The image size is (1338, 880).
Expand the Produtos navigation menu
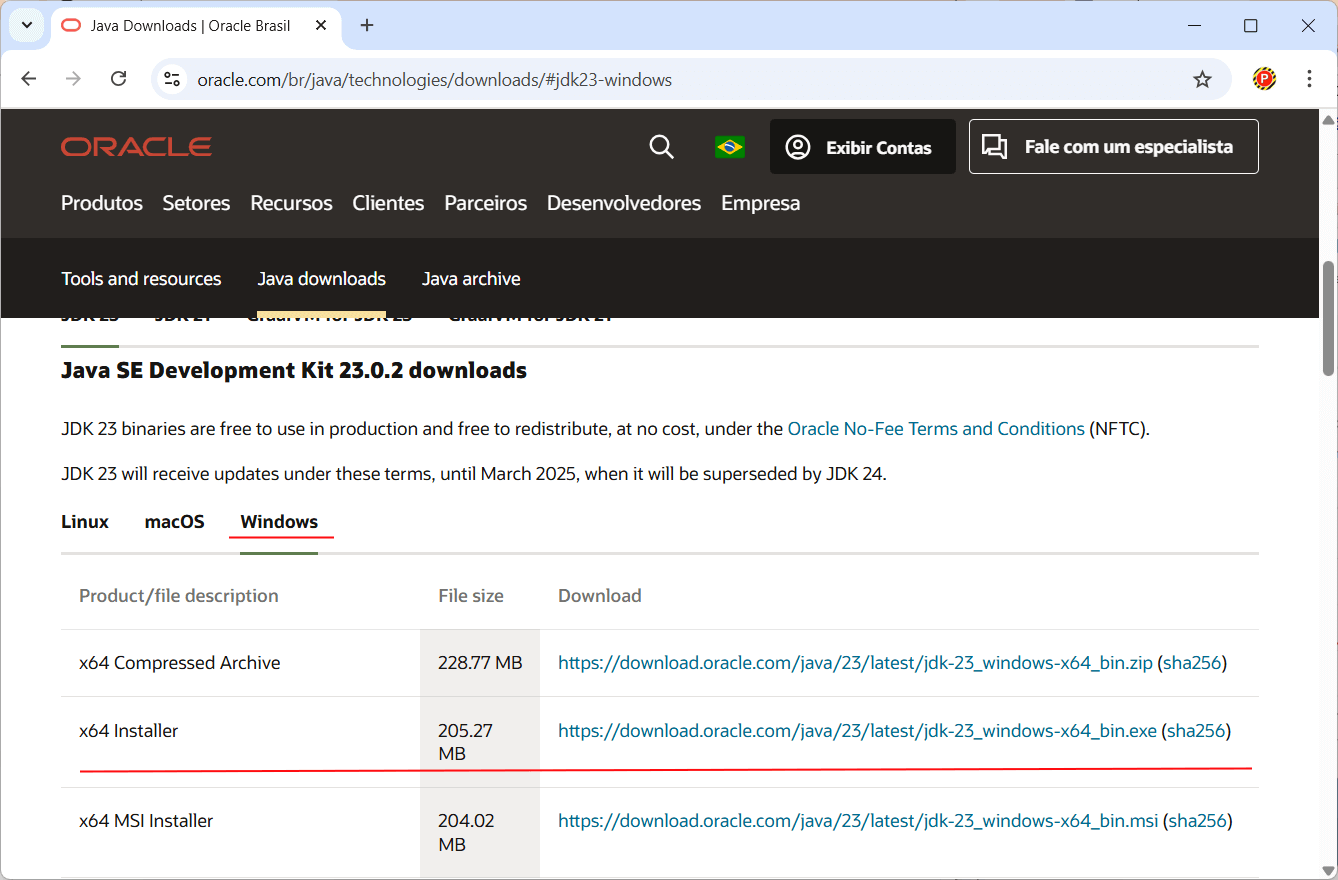(x=102, y=203)
